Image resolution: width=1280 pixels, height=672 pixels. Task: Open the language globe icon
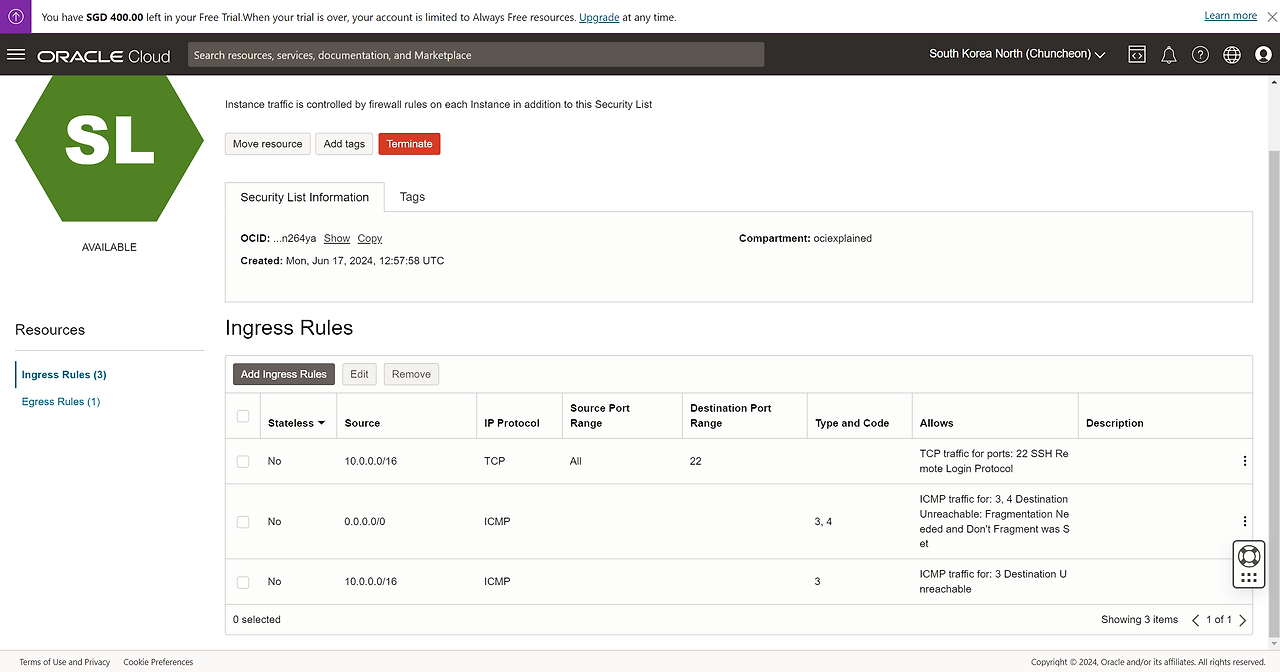coord(1232,55)
